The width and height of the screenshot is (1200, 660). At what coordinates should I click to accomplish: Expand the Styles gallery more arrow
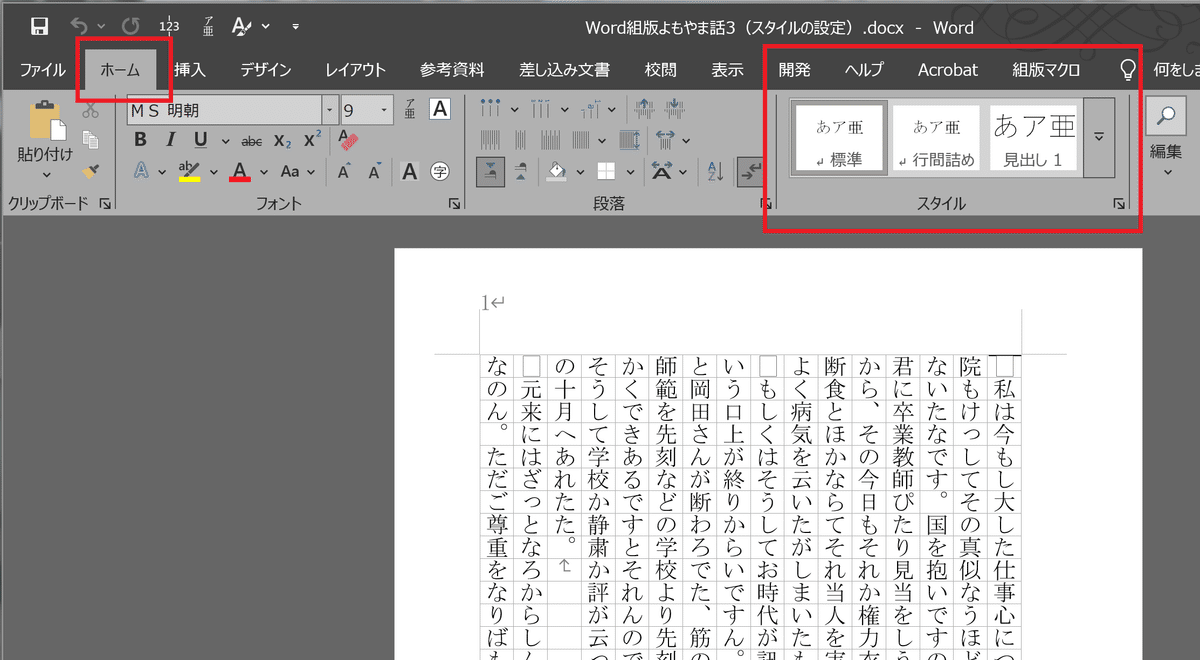coord(1098,138)
